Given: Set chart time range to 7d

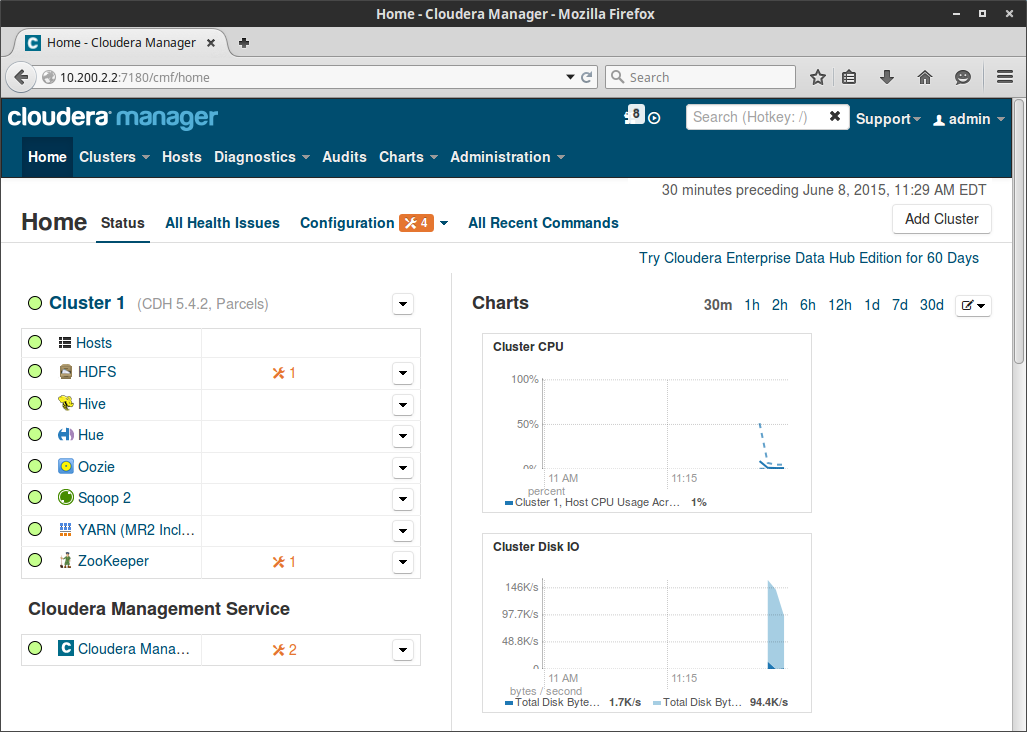Looking at the screenshot, I should pos(899,305).
